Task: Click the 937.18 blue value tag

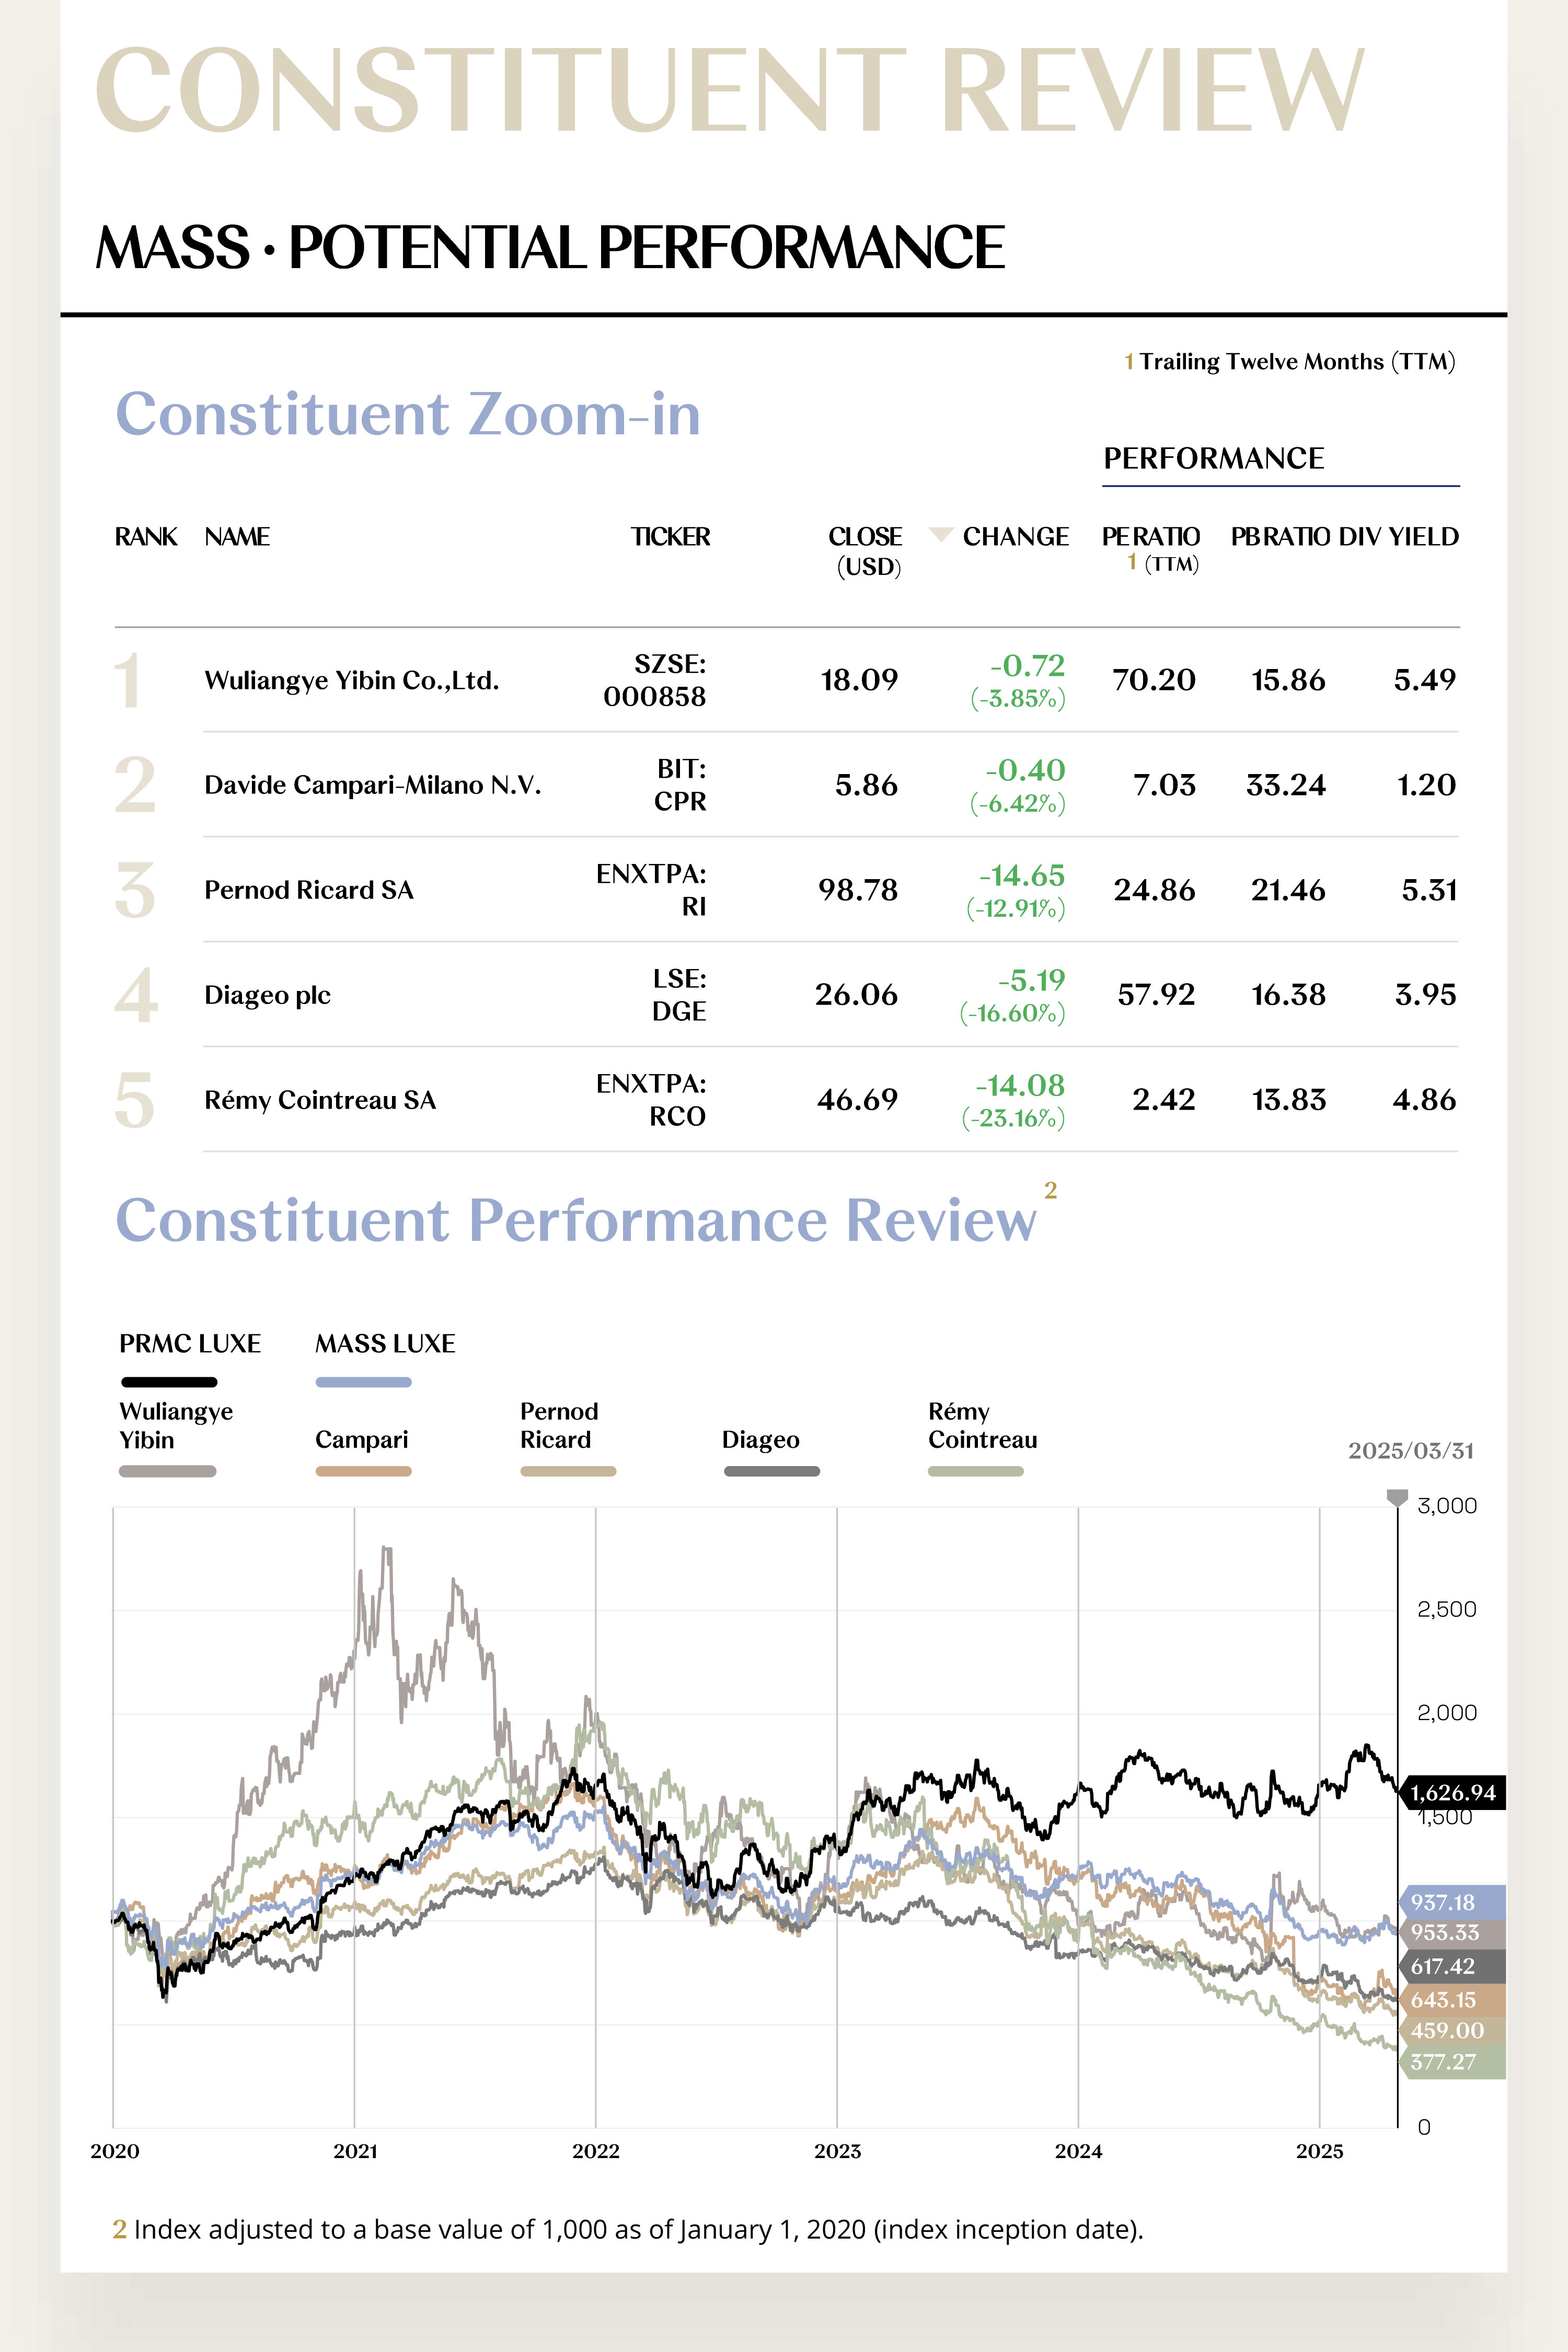Action: pyautogui.click(x=1453, y=1902)
